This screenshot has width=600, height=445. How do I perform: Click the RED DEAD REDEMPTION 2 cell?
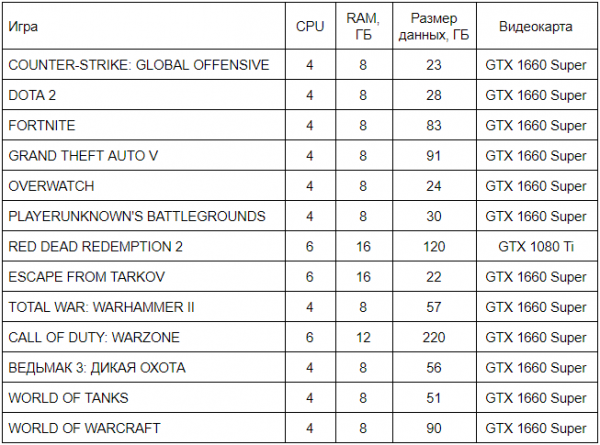point(97,246)
